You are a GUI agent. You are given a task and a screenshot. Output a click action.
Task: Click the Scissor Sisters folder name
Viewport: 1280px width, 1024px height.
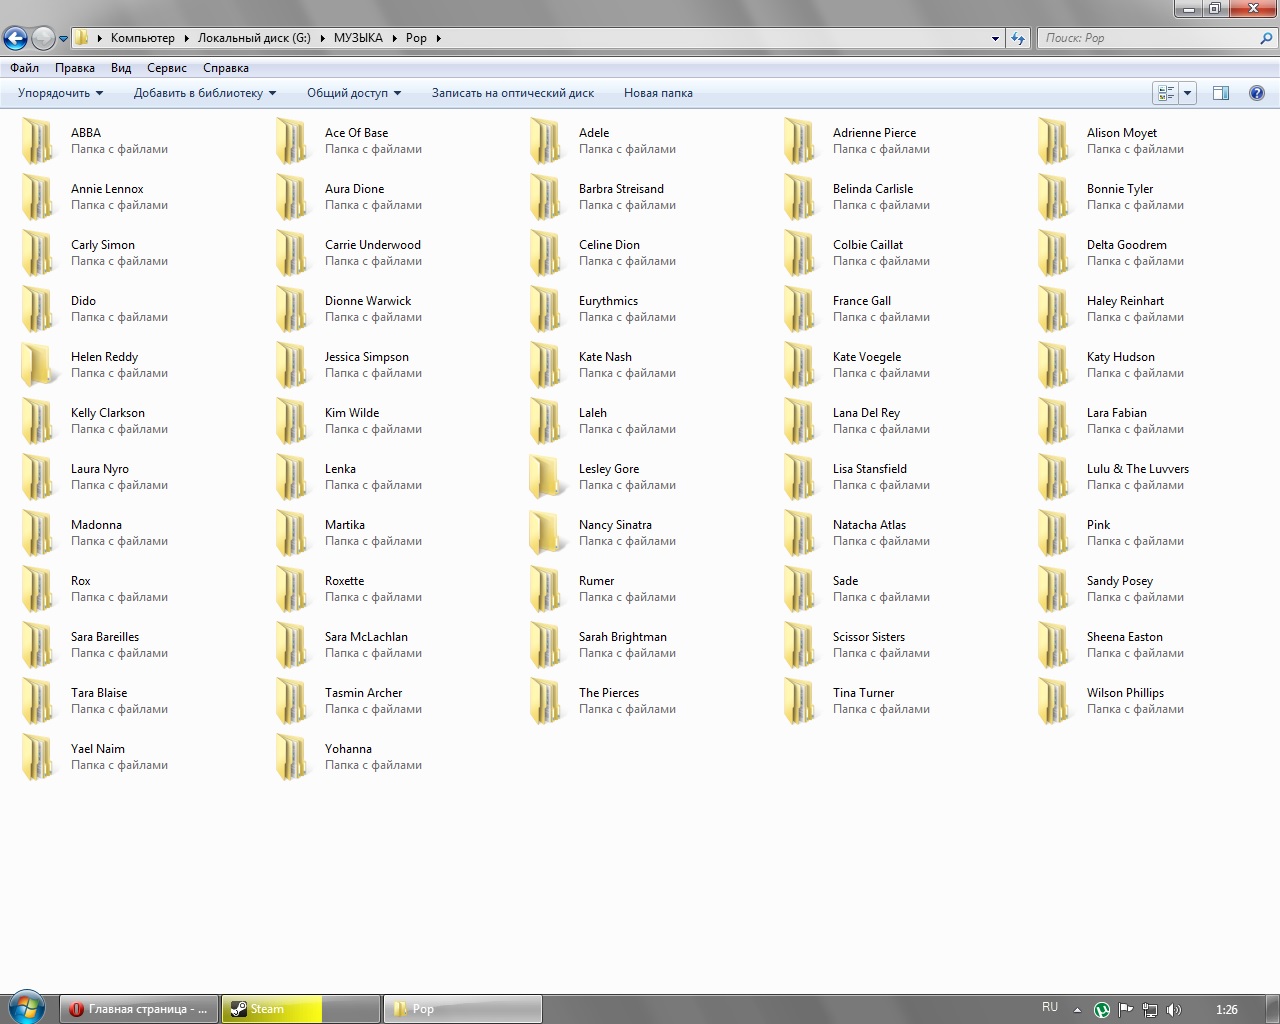(x=868, y=637)
